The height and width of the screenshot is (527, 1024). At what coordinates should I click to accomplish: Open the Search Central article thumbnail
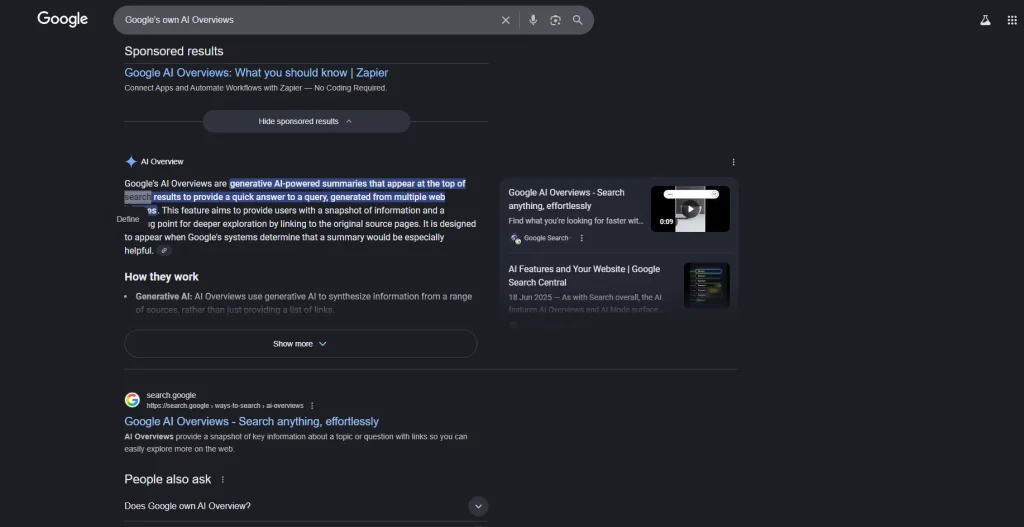tap(707, 285)
